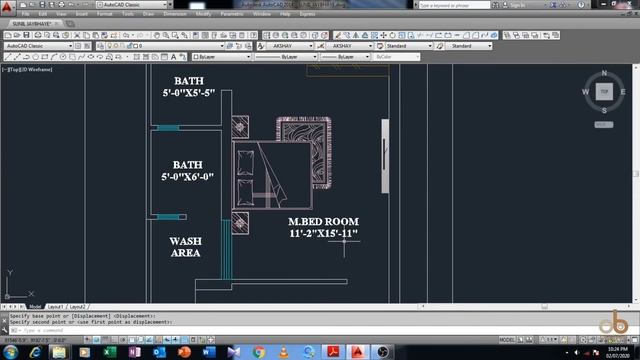Create a new drawing with the New icon
Image resolution: width=640 pixels, height=360 pixels.
pyautogui.click(x=8, y=36)
